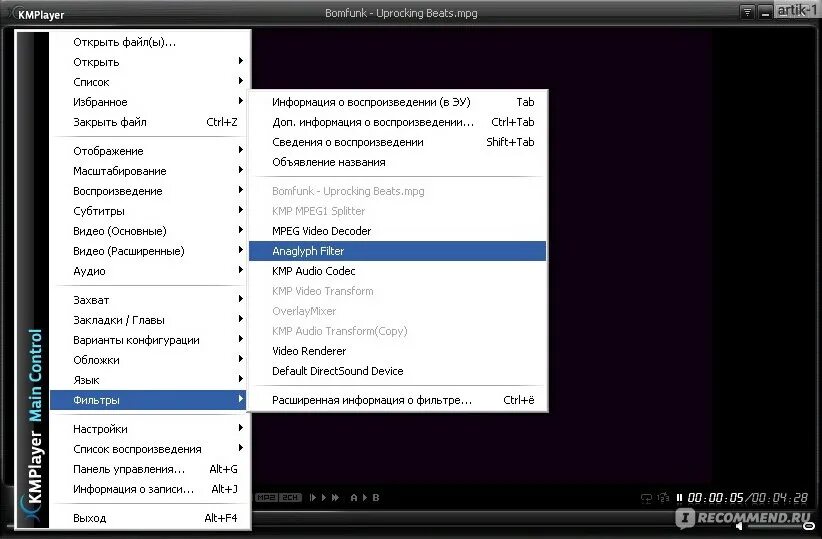The height and width of the screenshot is (539, 822).
Task: Open Варианты конфигурации submenu
Action: click(x=150, y=340)
